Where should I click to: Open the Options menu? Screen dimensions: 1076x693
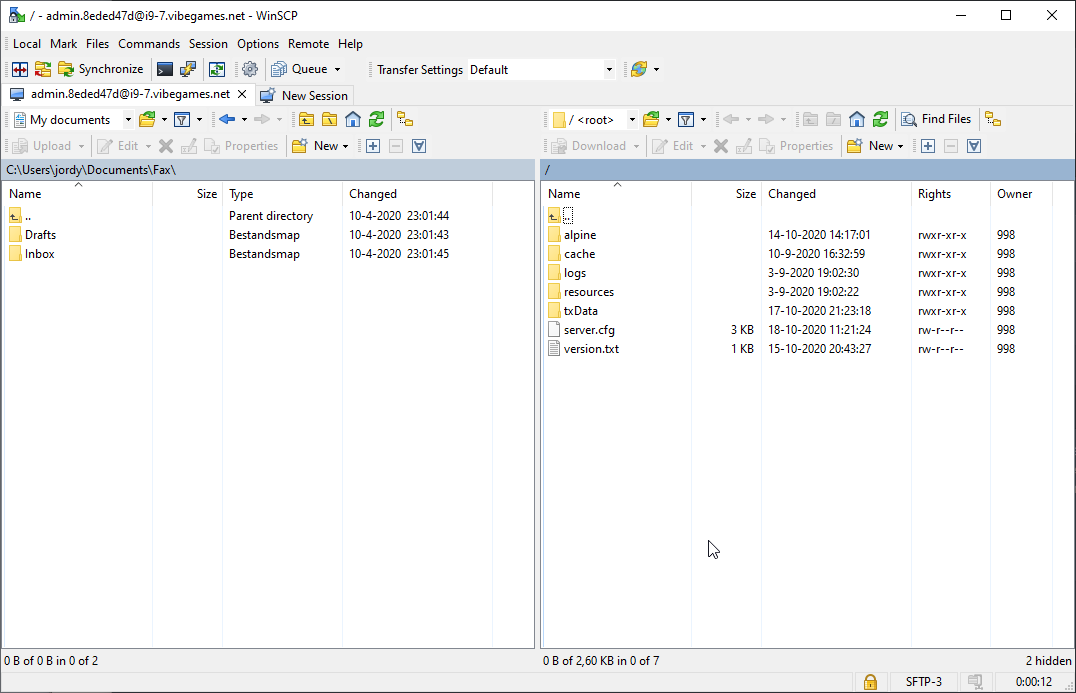point(258,44)
